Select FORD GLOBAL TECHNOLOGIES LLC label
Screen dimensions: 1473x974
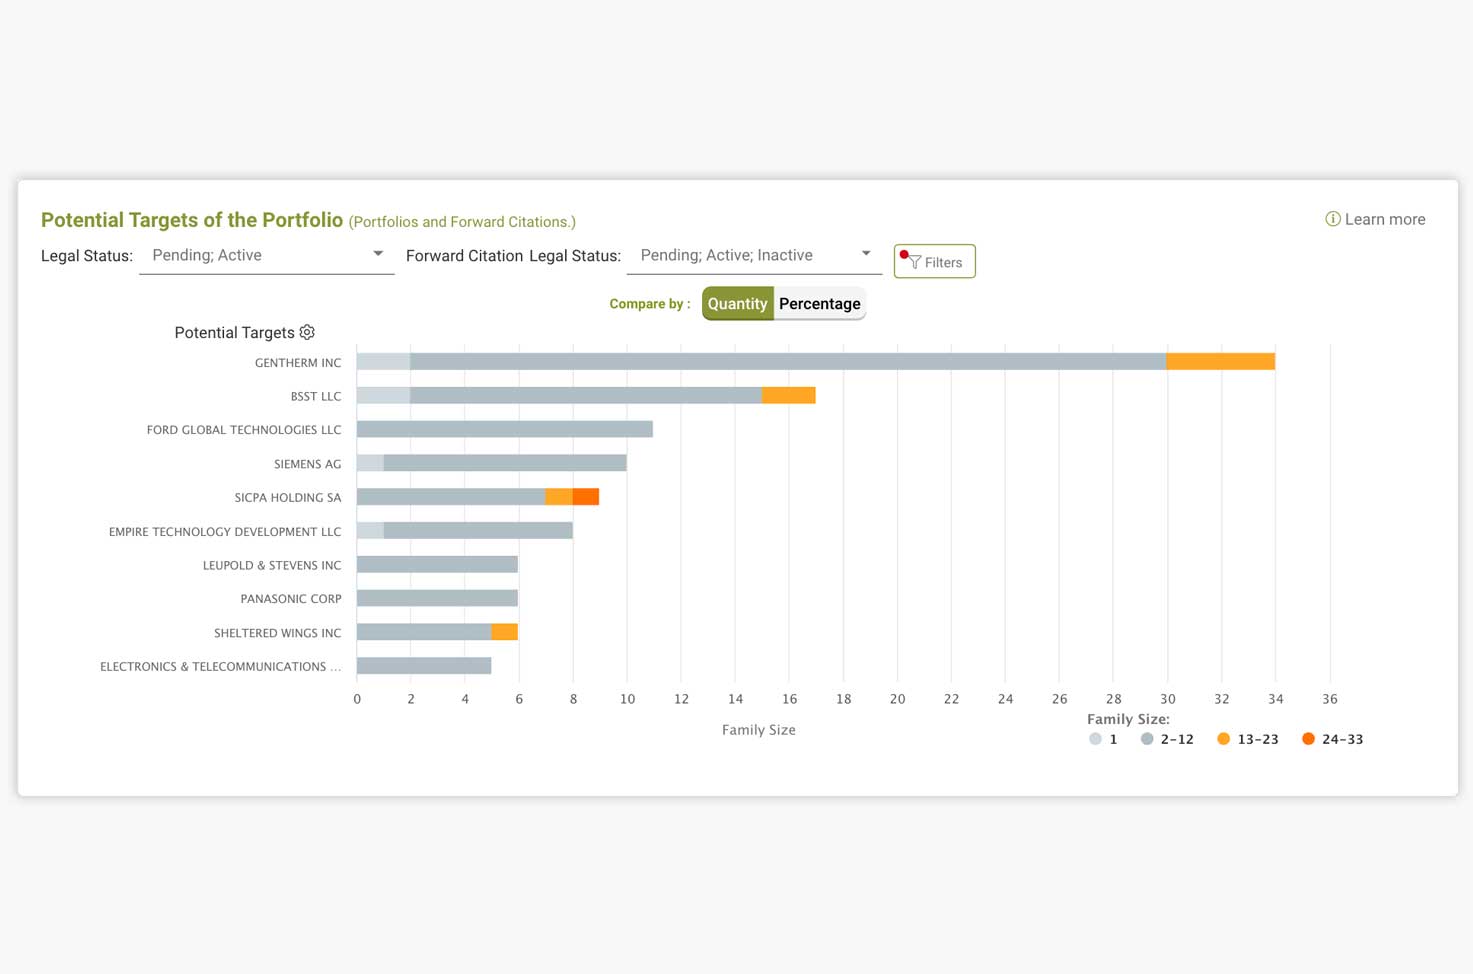[x=244, y=430]
